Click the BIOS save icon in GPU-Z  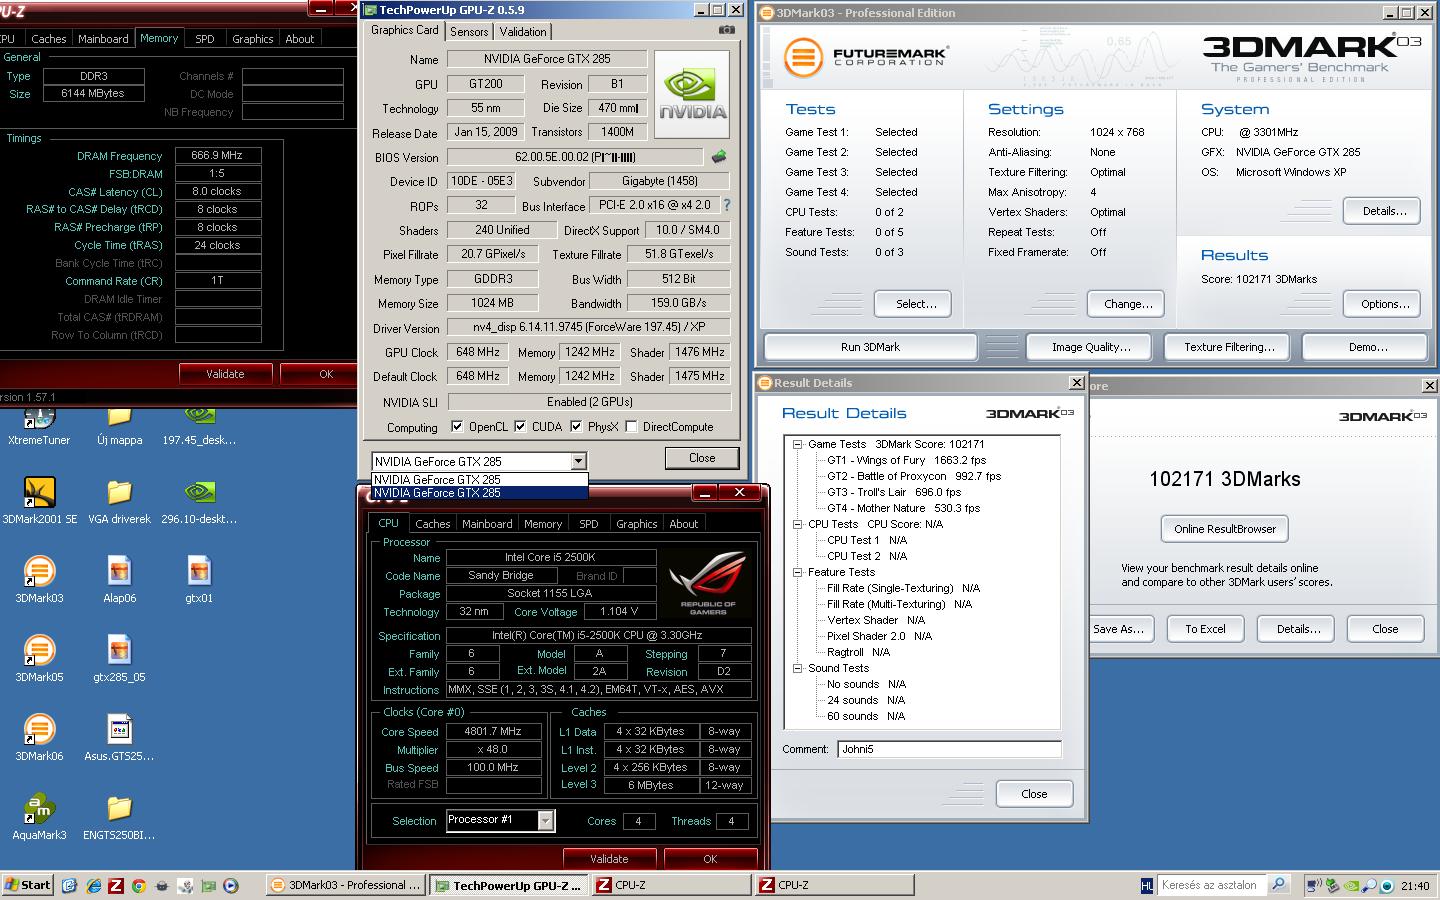(x=718, y=157)
